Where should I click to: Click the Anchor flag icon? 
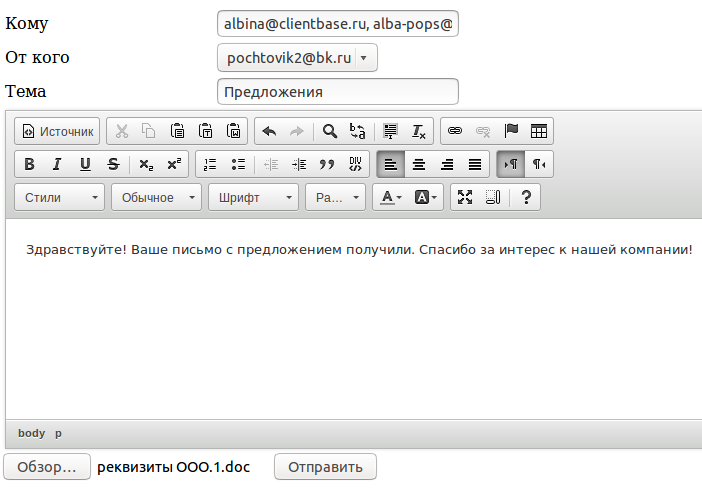pyautogui.click(x=511, y=131)
